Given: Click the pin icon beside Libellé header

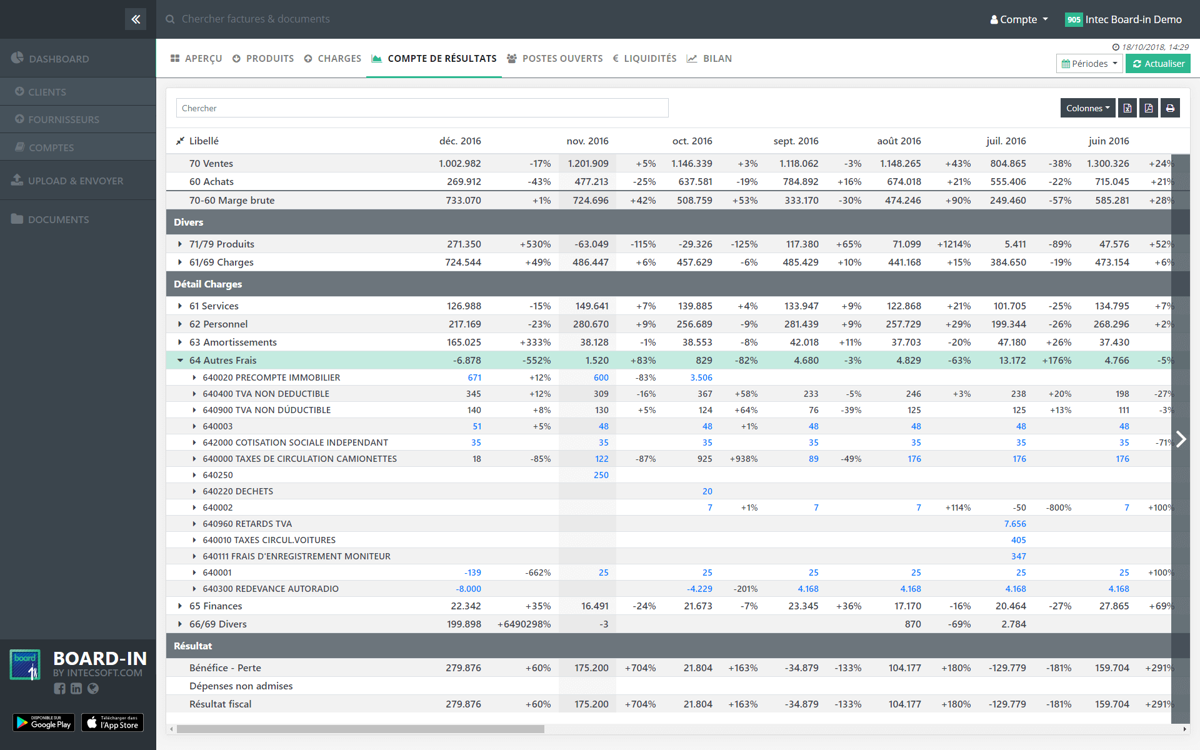Looking at the screenshot, I should tap(180, 141).
